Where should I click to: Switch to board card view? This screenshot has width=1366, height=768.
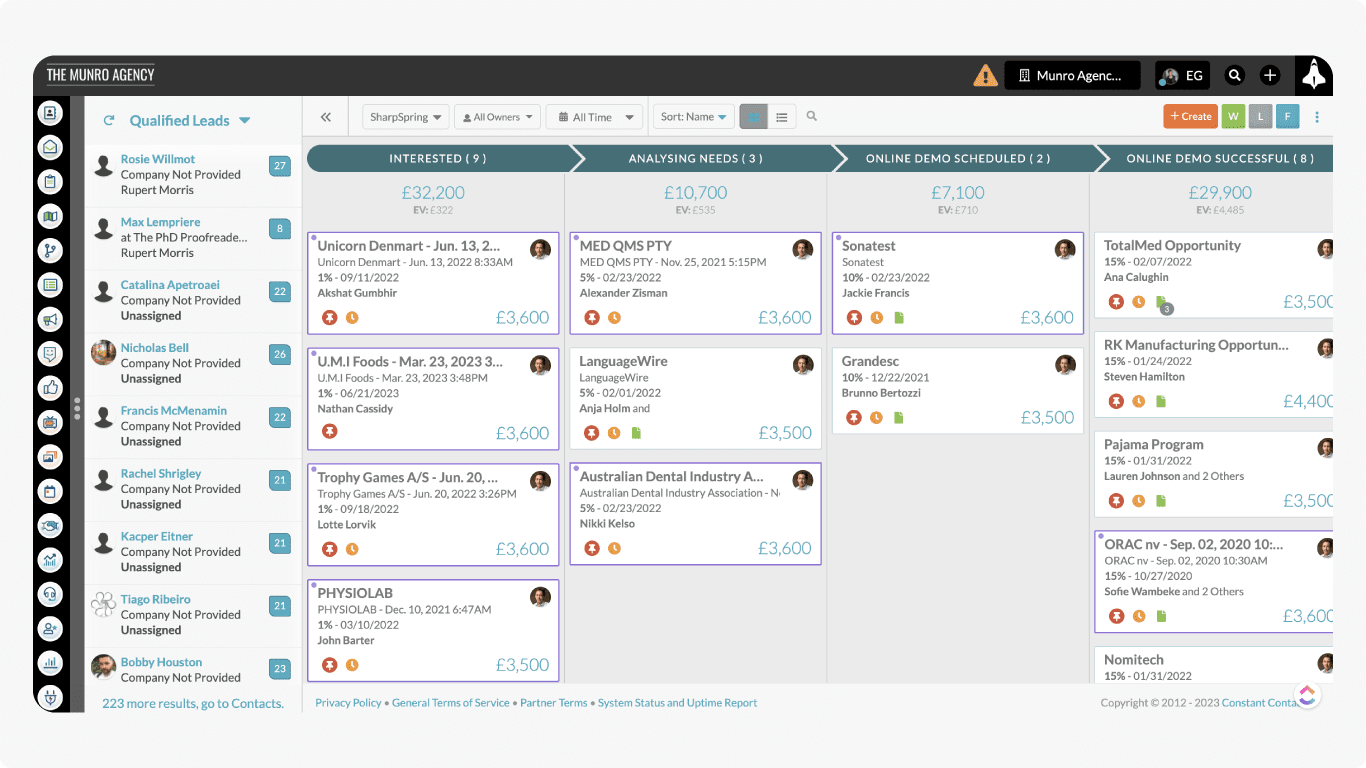tap(753, 117)
